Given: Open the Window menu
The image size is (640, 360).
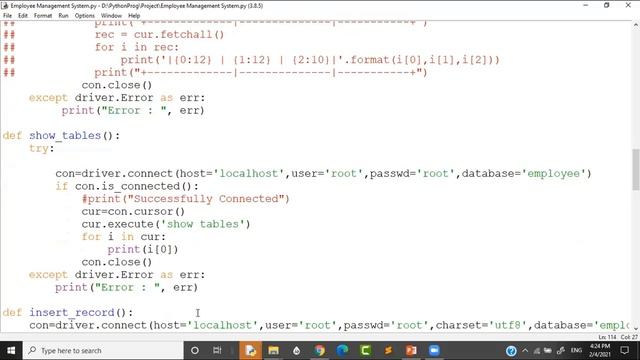Looking at the screenshot, I should coord(111,16).
